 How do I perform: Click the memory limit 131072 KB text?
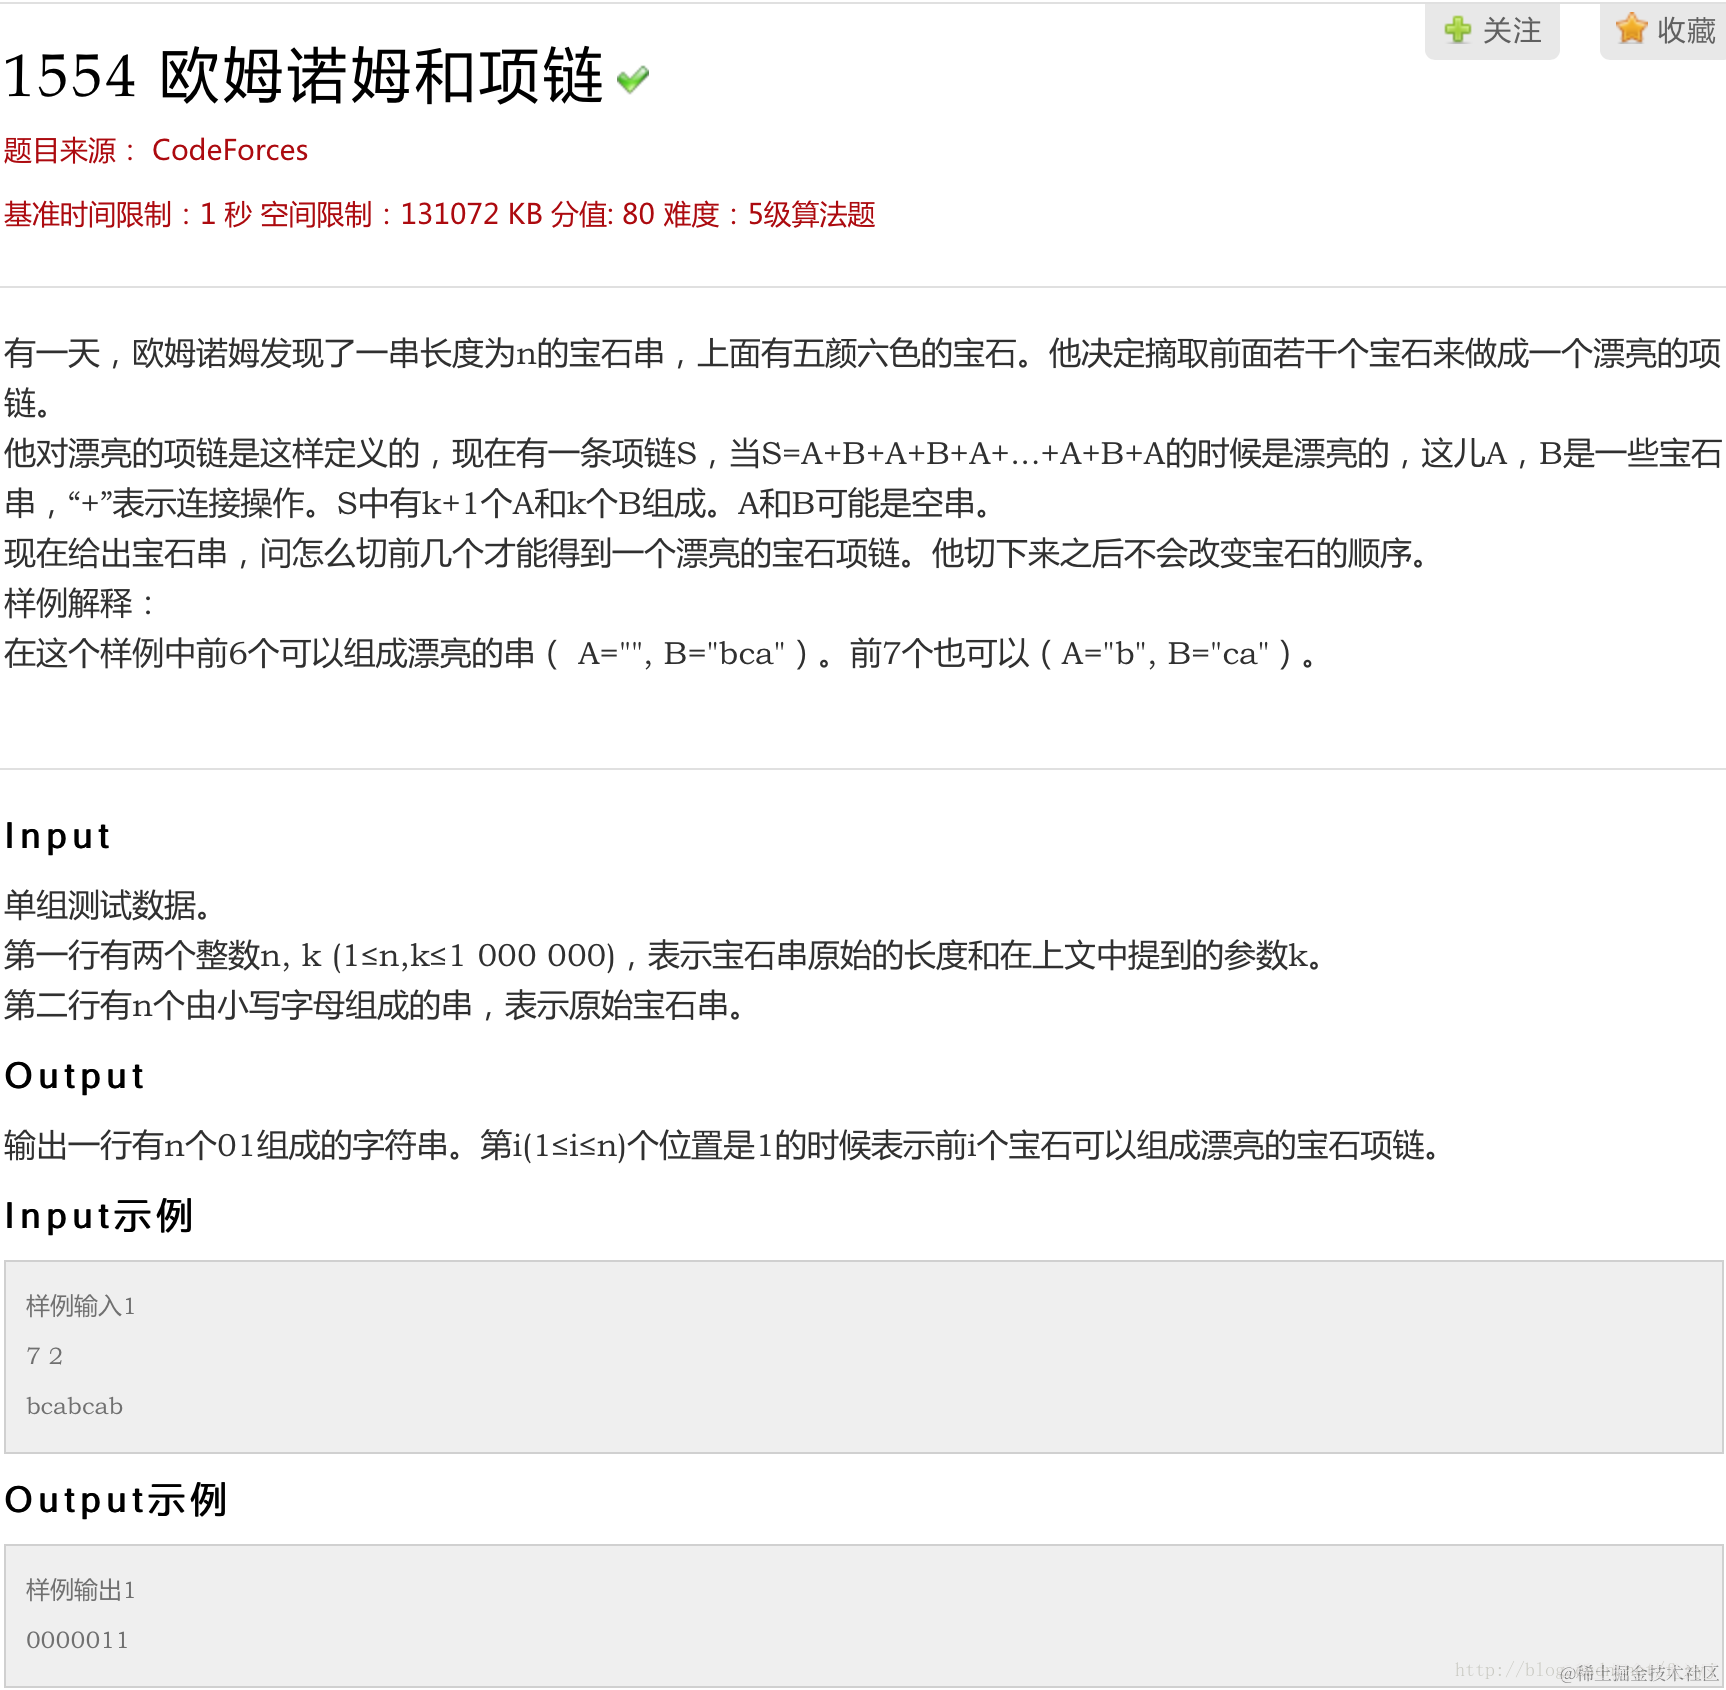pos(471,214)
